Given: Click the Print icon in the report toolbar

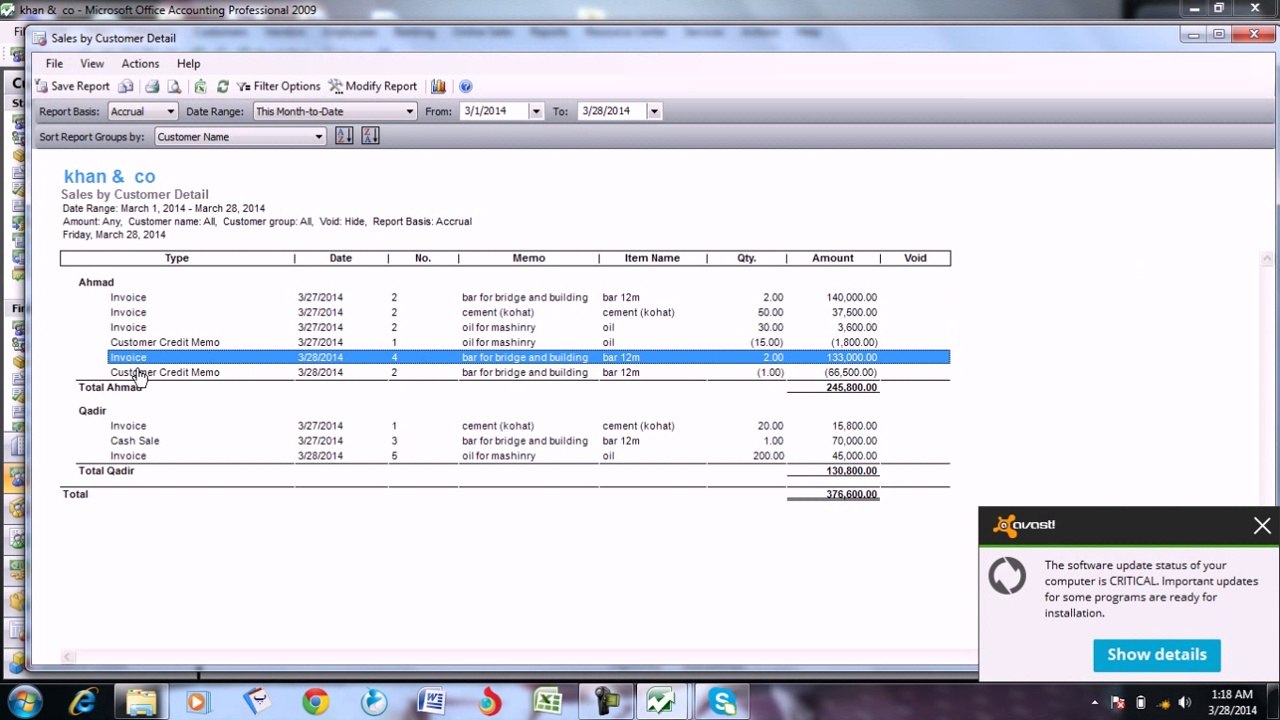Looking at the screenshot, I should pos(152,87).
